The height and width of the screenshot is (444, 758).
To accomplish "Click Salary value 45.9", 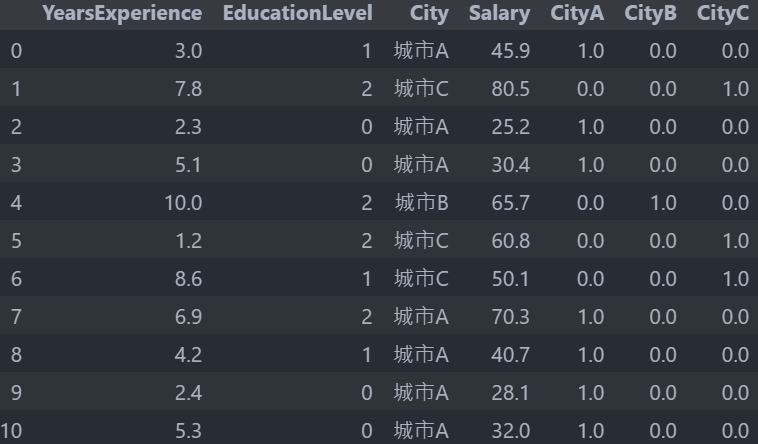I will 511,51.
